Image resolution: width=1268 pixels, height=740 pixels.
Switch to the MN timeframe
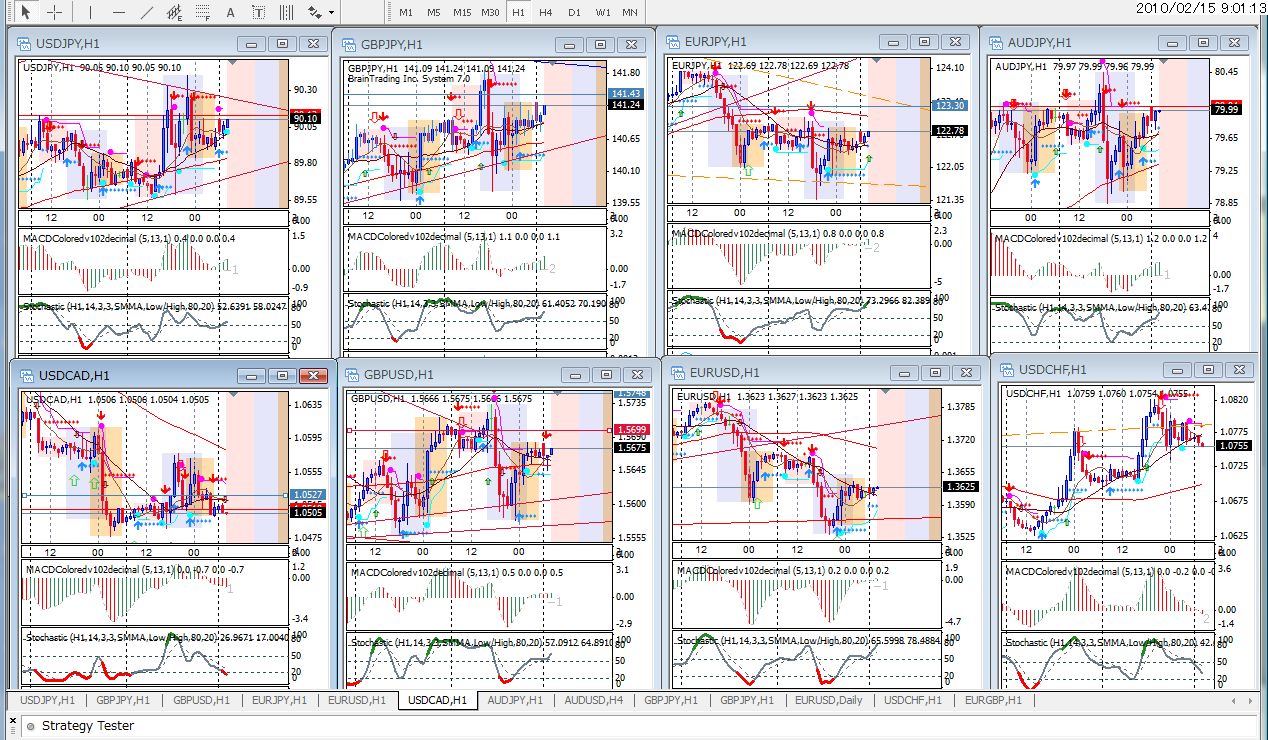click(630, 12)
